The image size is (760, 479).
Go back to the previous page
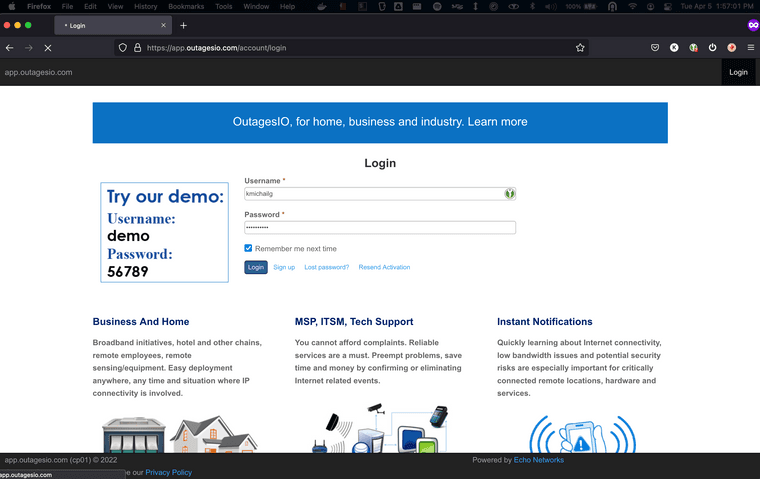(10, 48)
